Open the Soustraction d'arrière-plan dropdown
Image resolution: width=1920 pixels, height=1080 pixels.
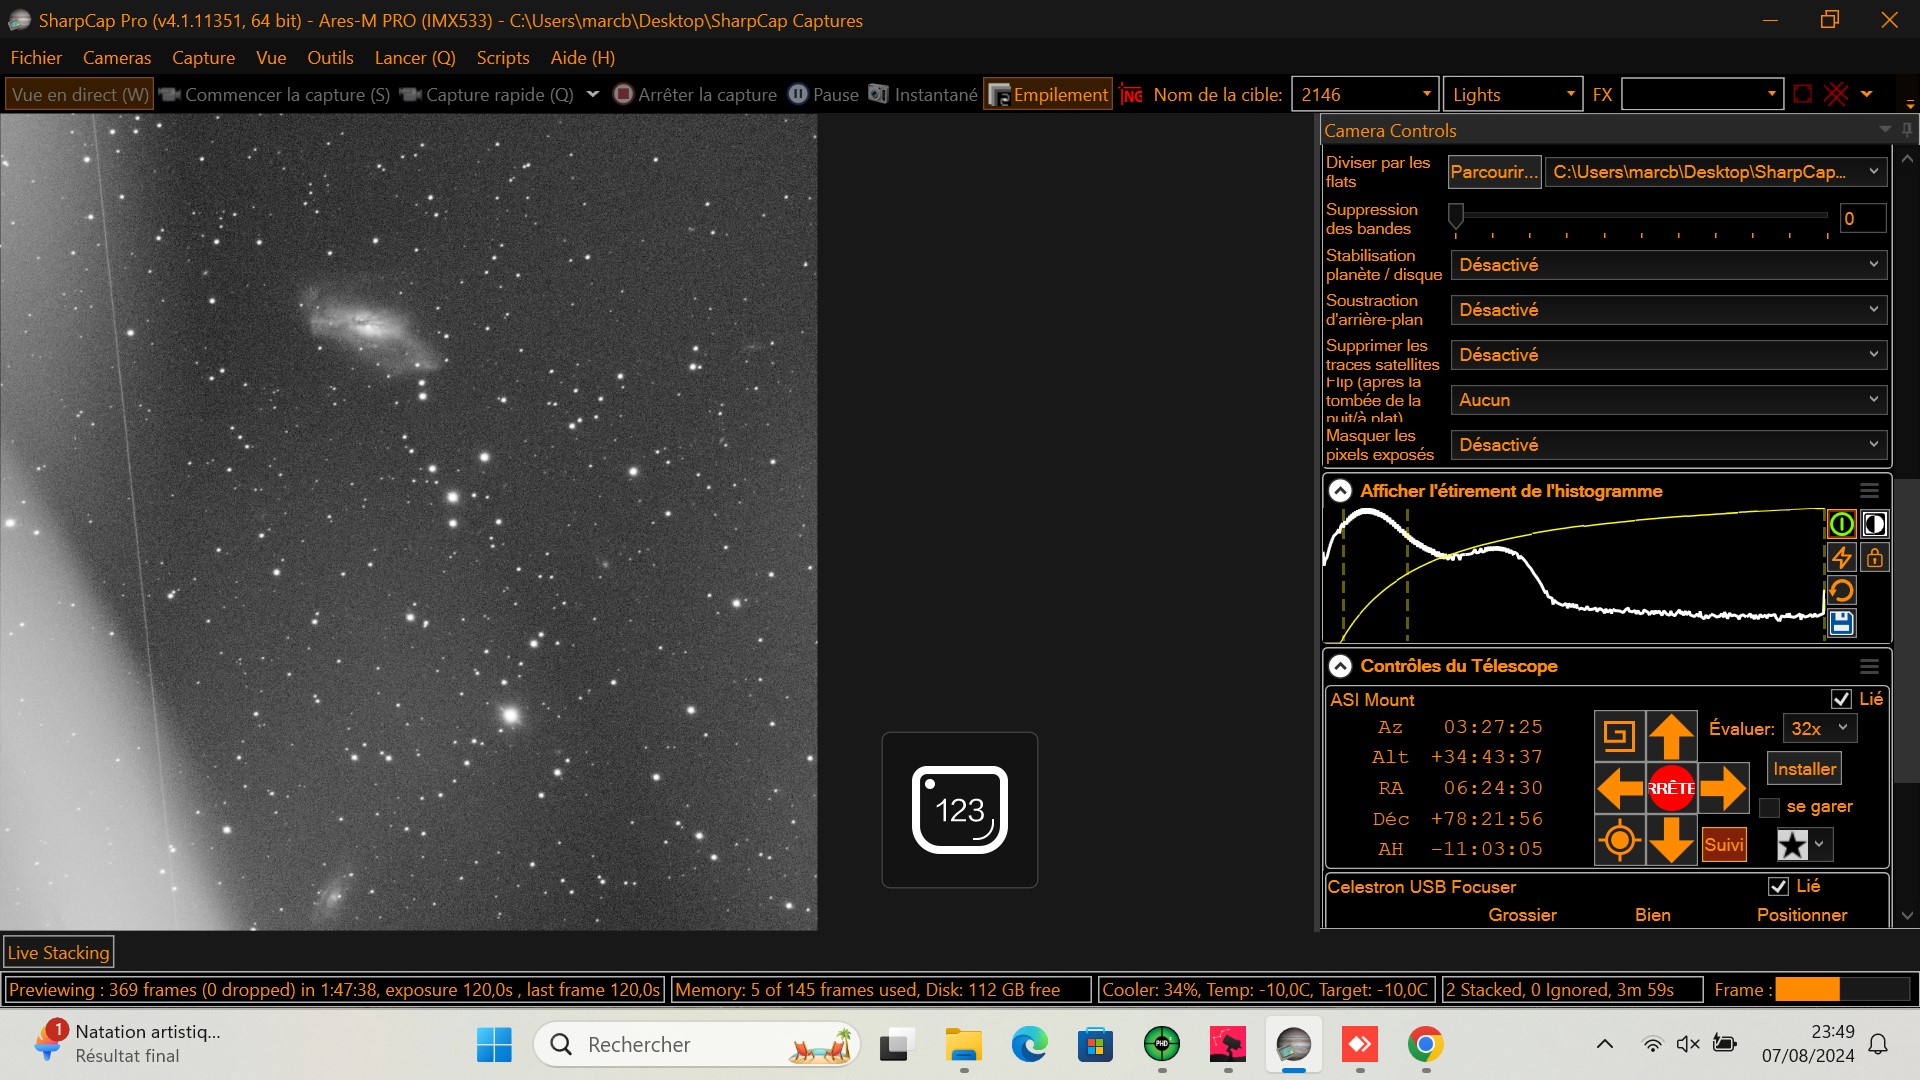click(x=1668, y=310)
